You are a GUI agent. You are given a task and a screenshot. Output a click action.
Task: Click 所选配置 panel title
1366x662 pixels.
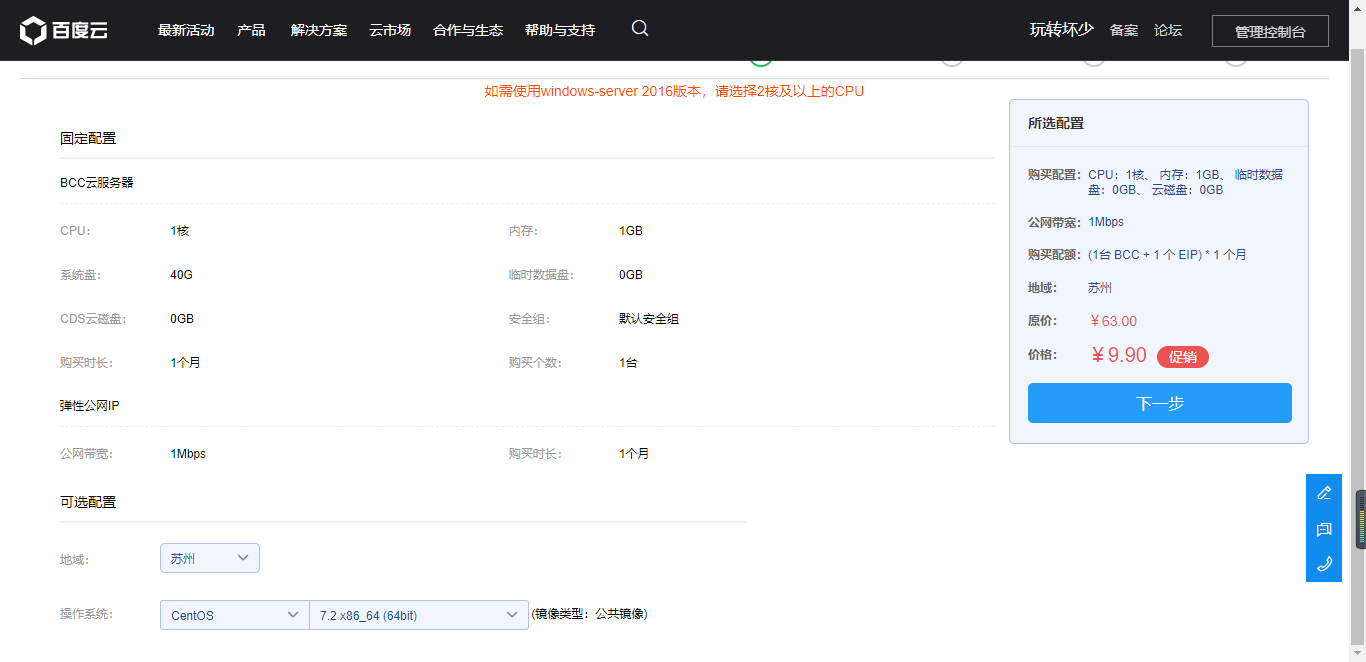pyautogui.click(x=1056, y=123)
